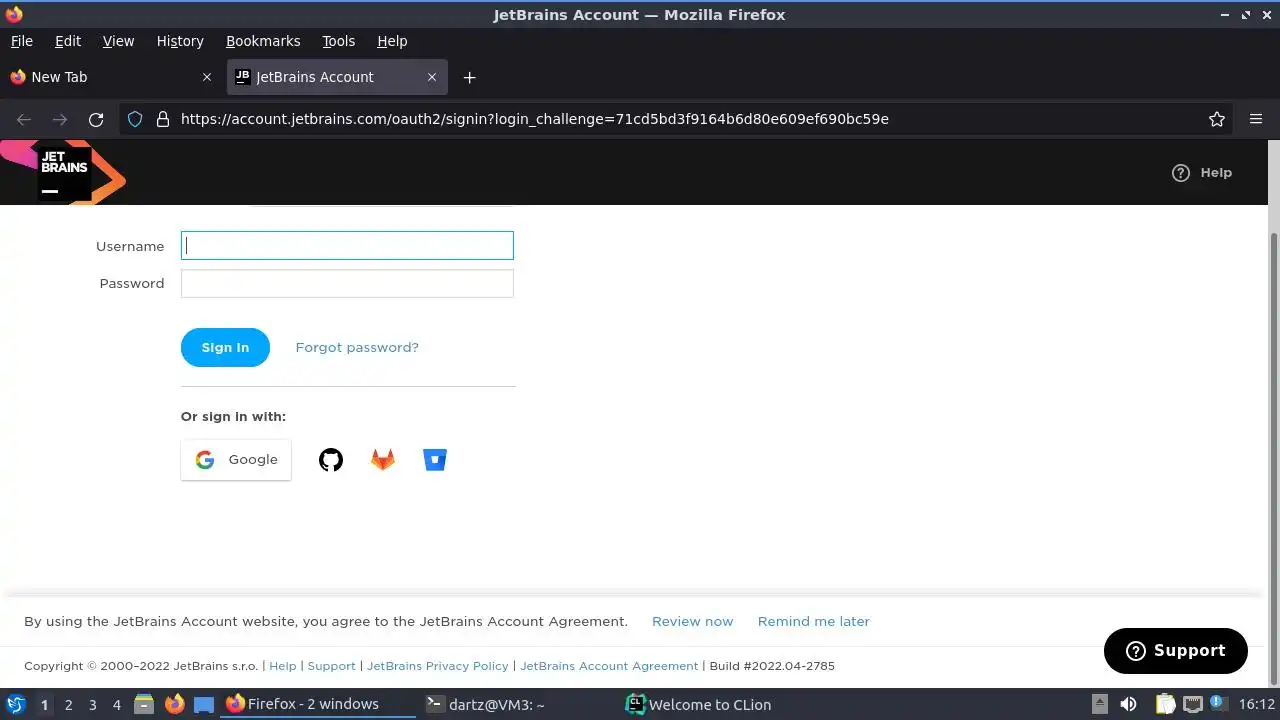Open the Support chat widget
The height and width of the screenshot is (720, 1280).
tap(1176, 651)
